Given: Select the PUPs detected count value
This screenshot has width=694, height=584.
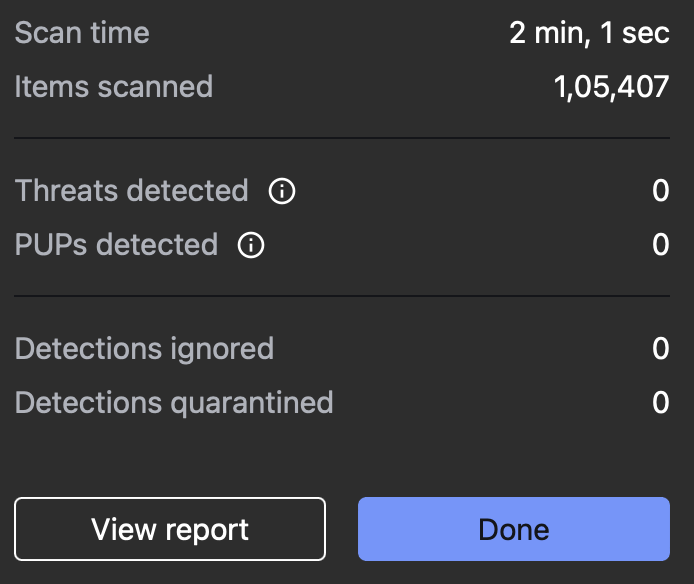Looking at the screenshot, I should (x=660, y=244).
